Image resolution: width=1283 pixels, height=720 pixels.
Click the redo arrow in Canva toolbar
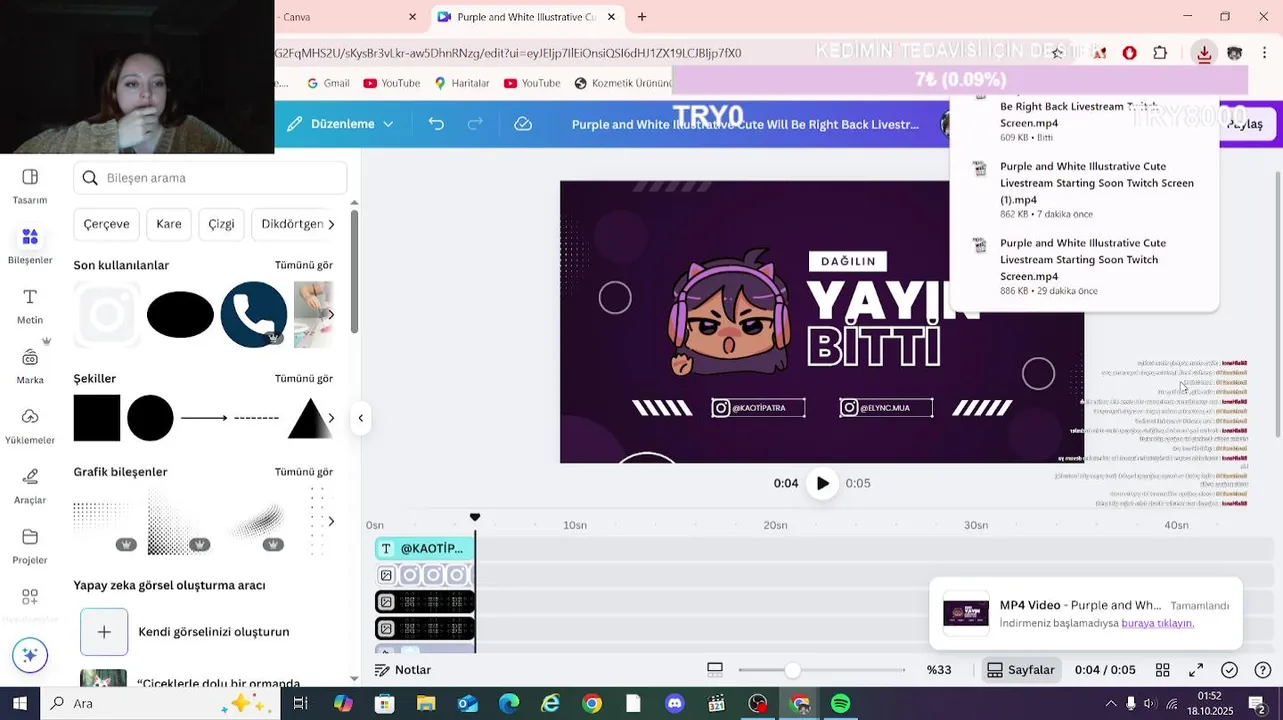(475, 124)
